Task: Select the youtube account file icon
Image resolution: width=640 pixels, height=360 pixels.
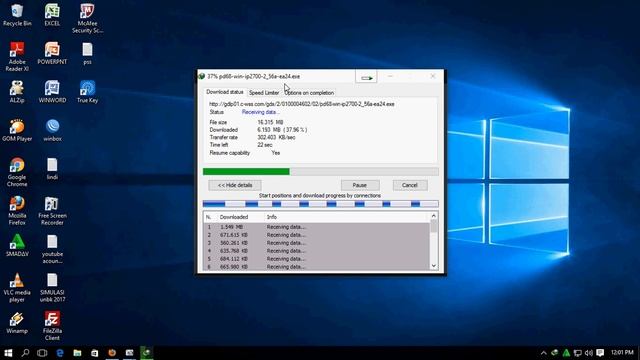Action: pyautogui.click(x=52, y=249)
